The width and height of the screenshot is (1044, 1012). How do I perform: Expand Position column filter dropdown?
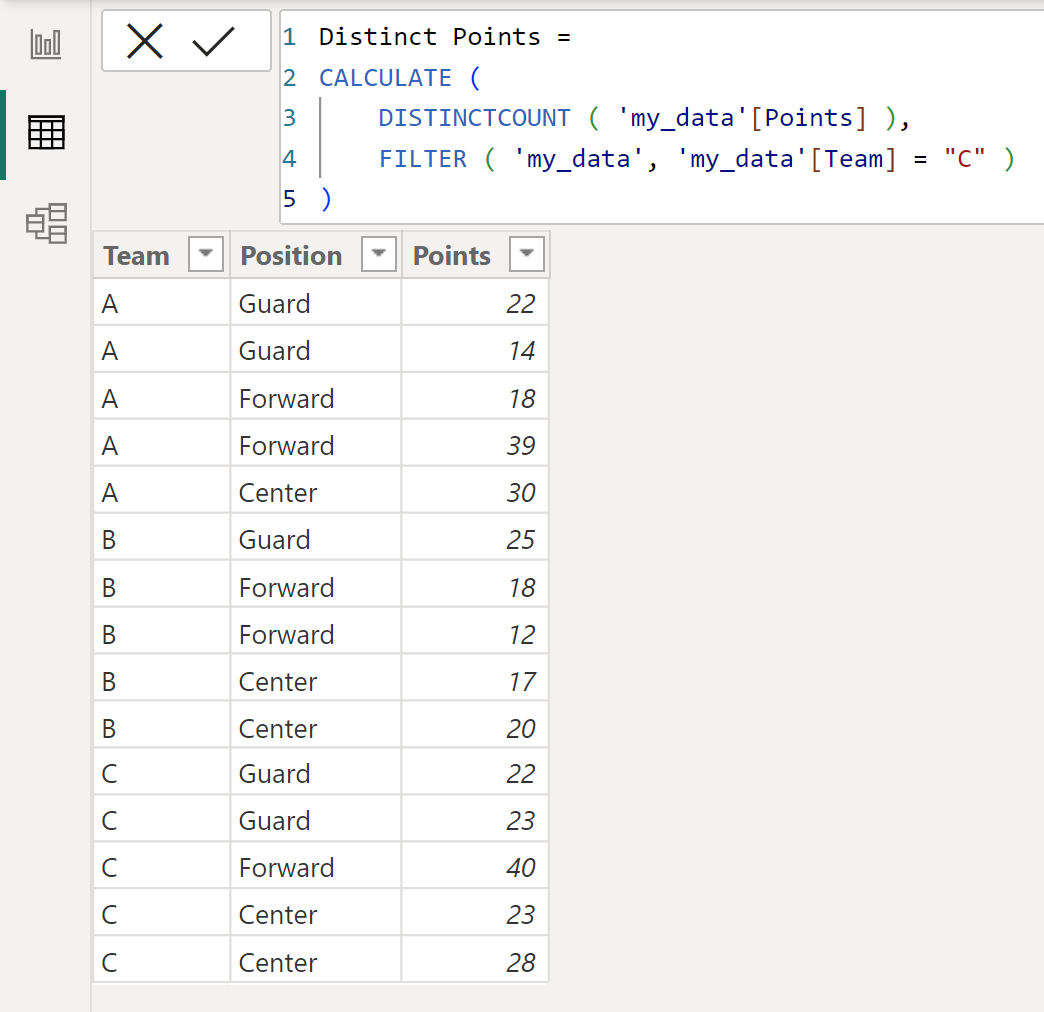point(378,256)
